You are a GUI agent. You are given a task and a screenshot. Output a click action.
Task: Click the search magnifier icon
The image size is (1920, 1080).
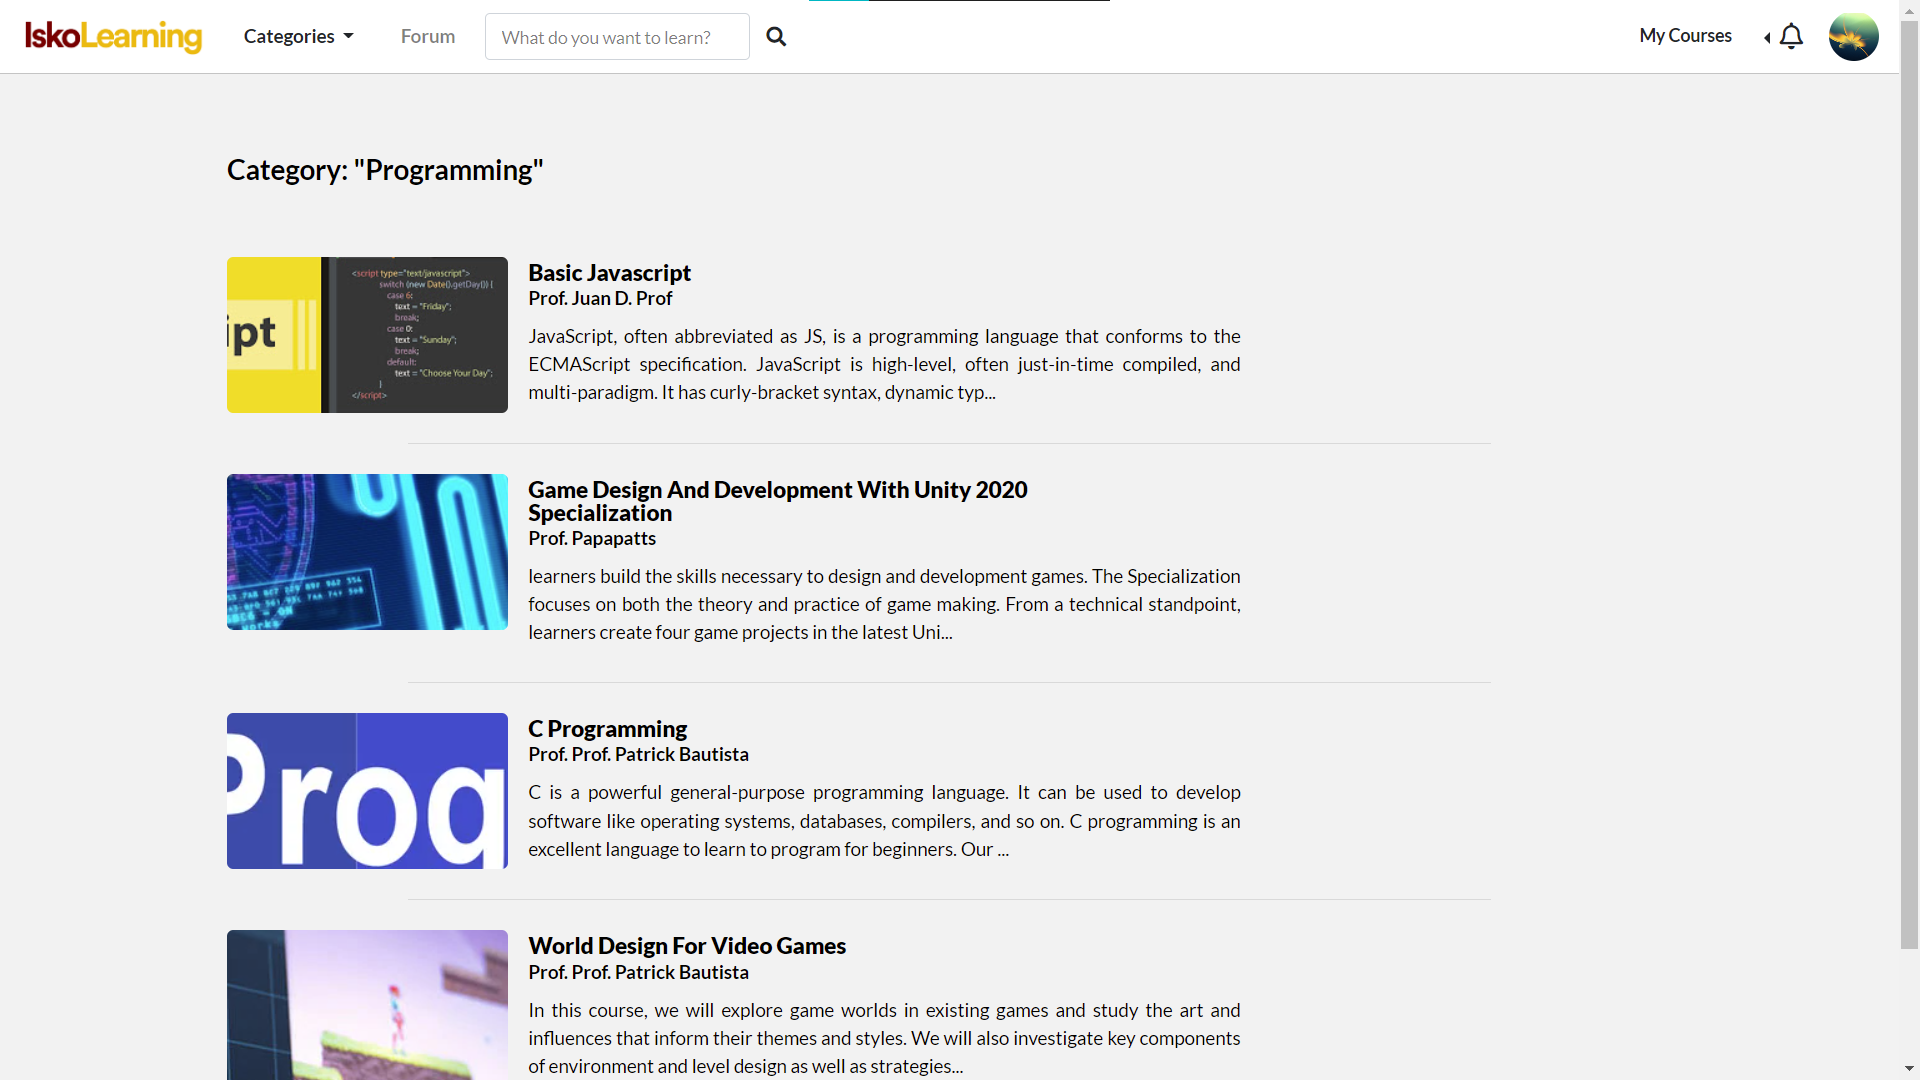pyautogui.click(x=776, y=37)
